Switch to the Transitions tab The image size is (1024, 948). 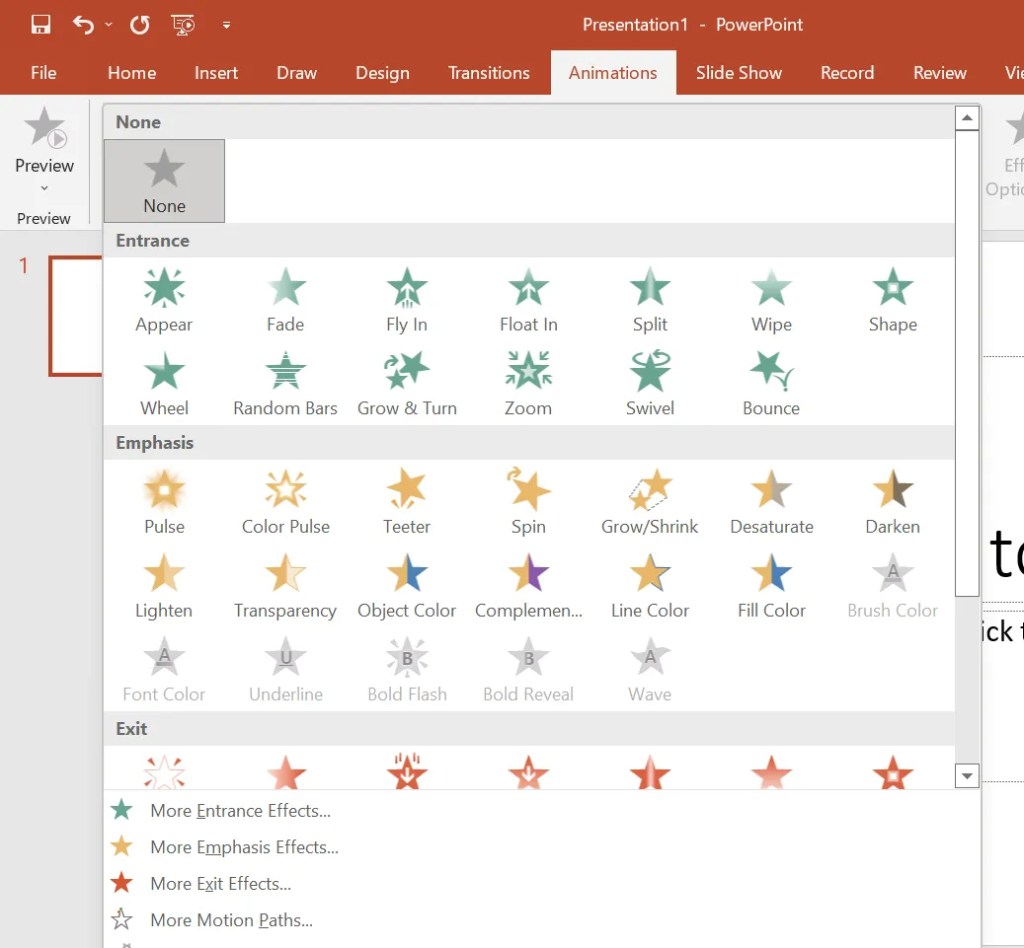488,73
